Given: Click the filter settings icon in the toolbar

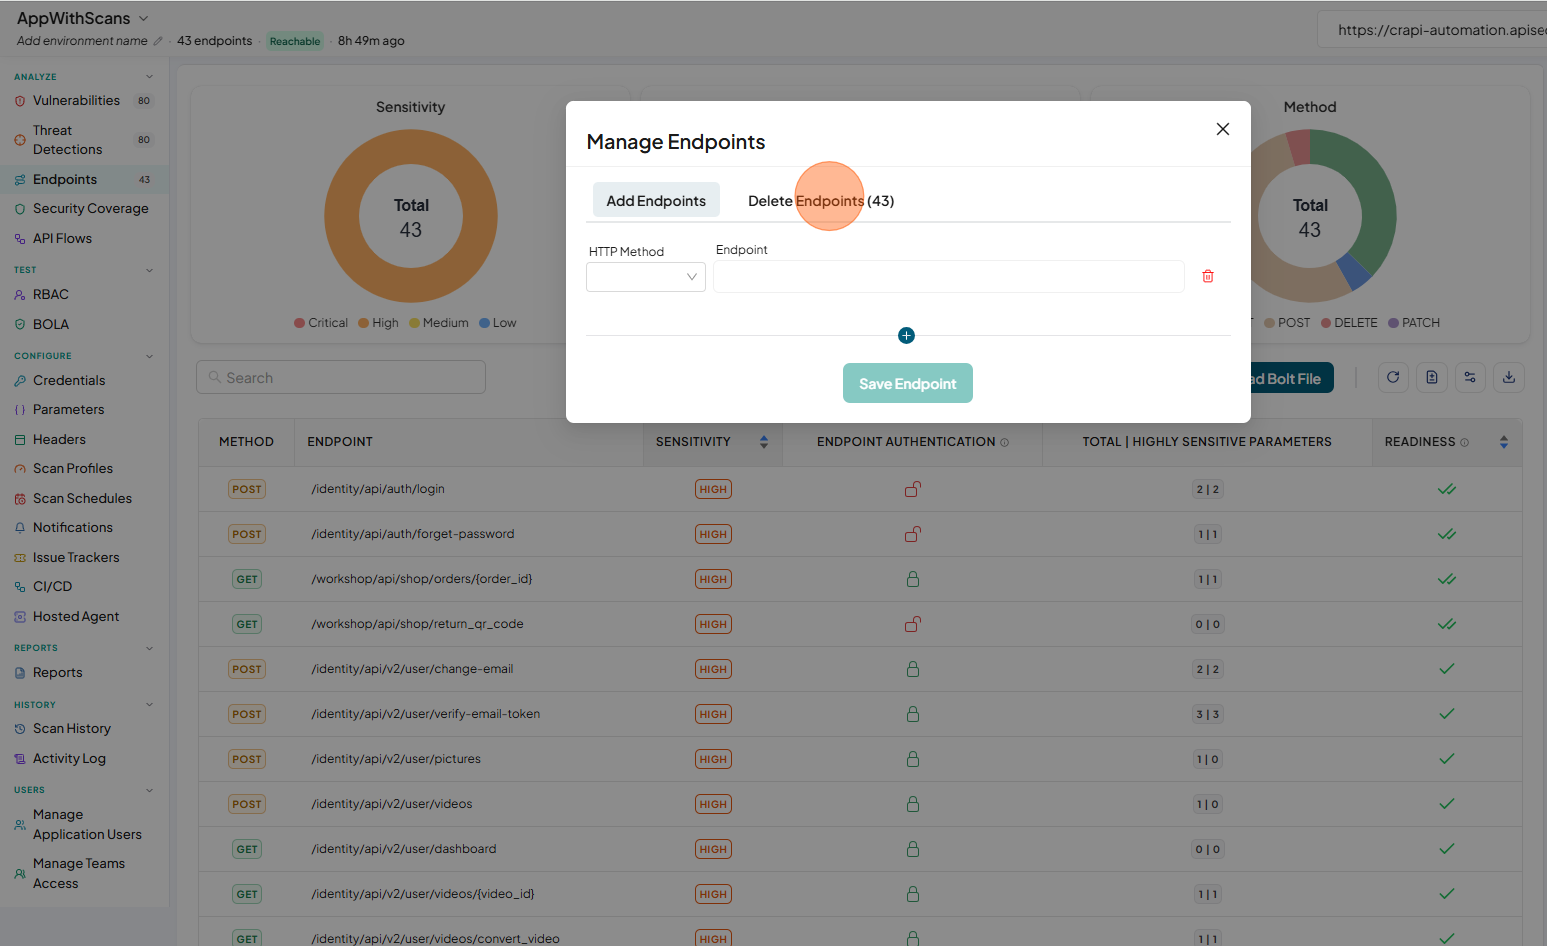Looking at the screenshot, I should click(1470, 377).
